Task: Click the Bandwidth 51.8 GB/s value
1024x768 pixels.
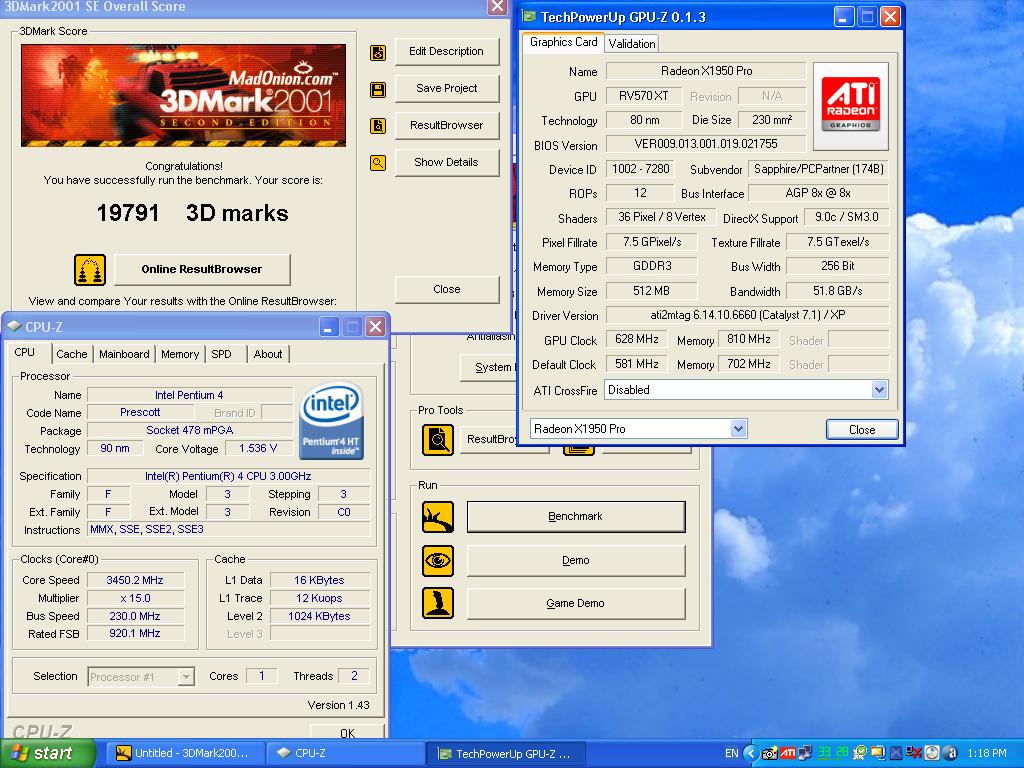Action: coord(837,291)
